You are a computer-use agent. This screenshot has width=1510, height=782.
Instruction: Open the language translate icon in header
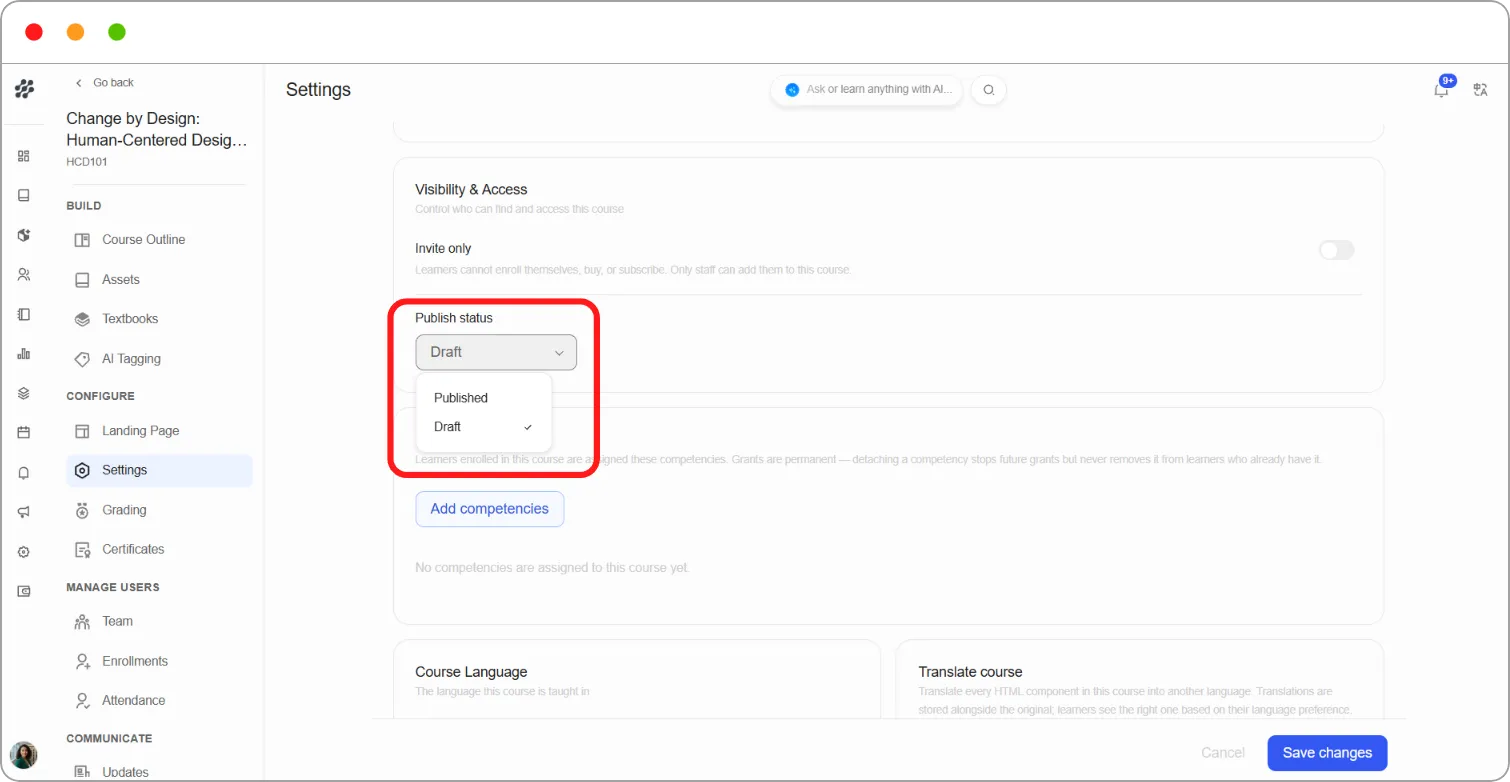pyautogui.click(x=1481, y=90)
